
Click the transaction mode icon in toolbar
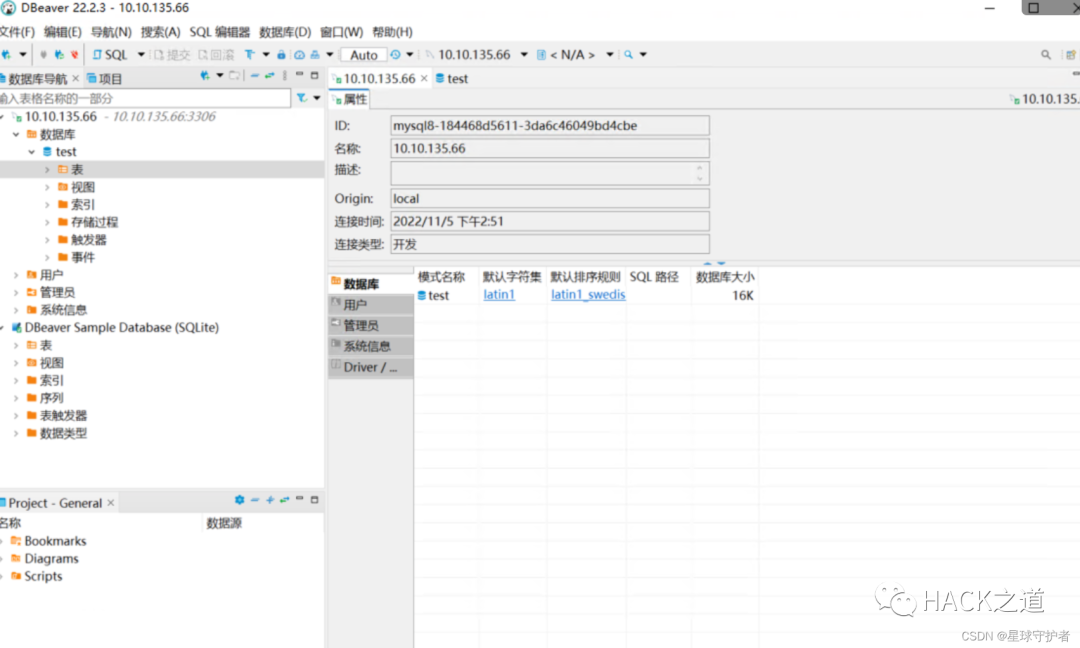click(x=249, y=54)
